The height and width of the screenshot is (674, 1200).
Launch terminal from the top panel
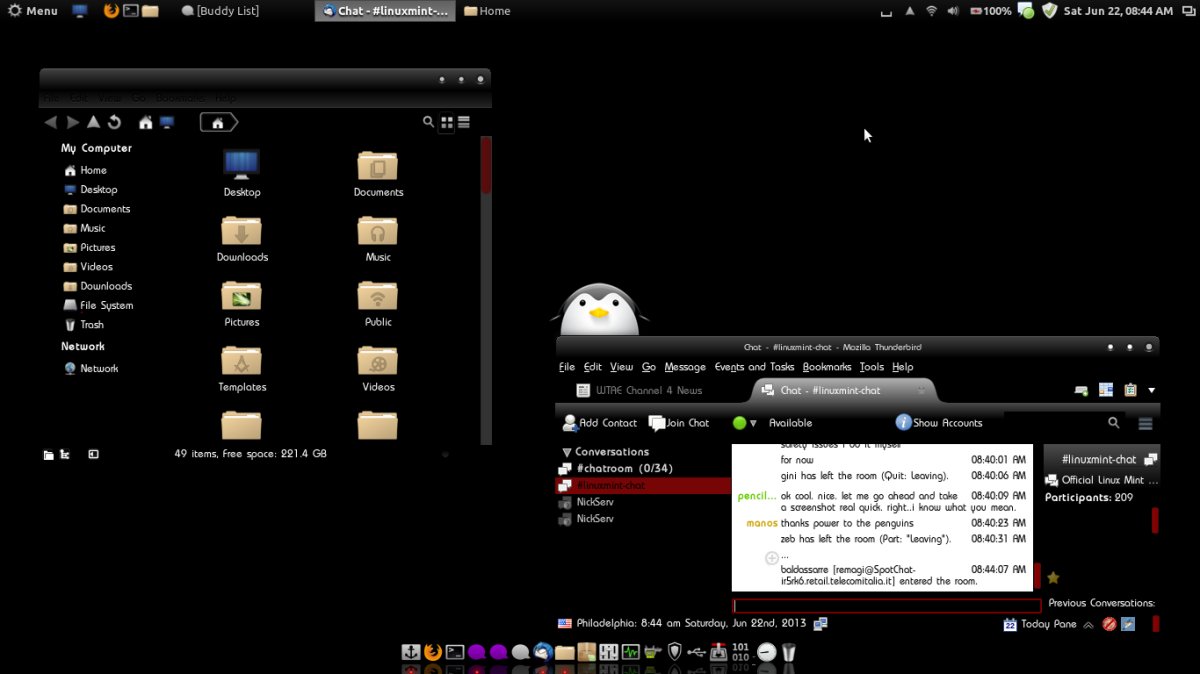click(130, 11)
